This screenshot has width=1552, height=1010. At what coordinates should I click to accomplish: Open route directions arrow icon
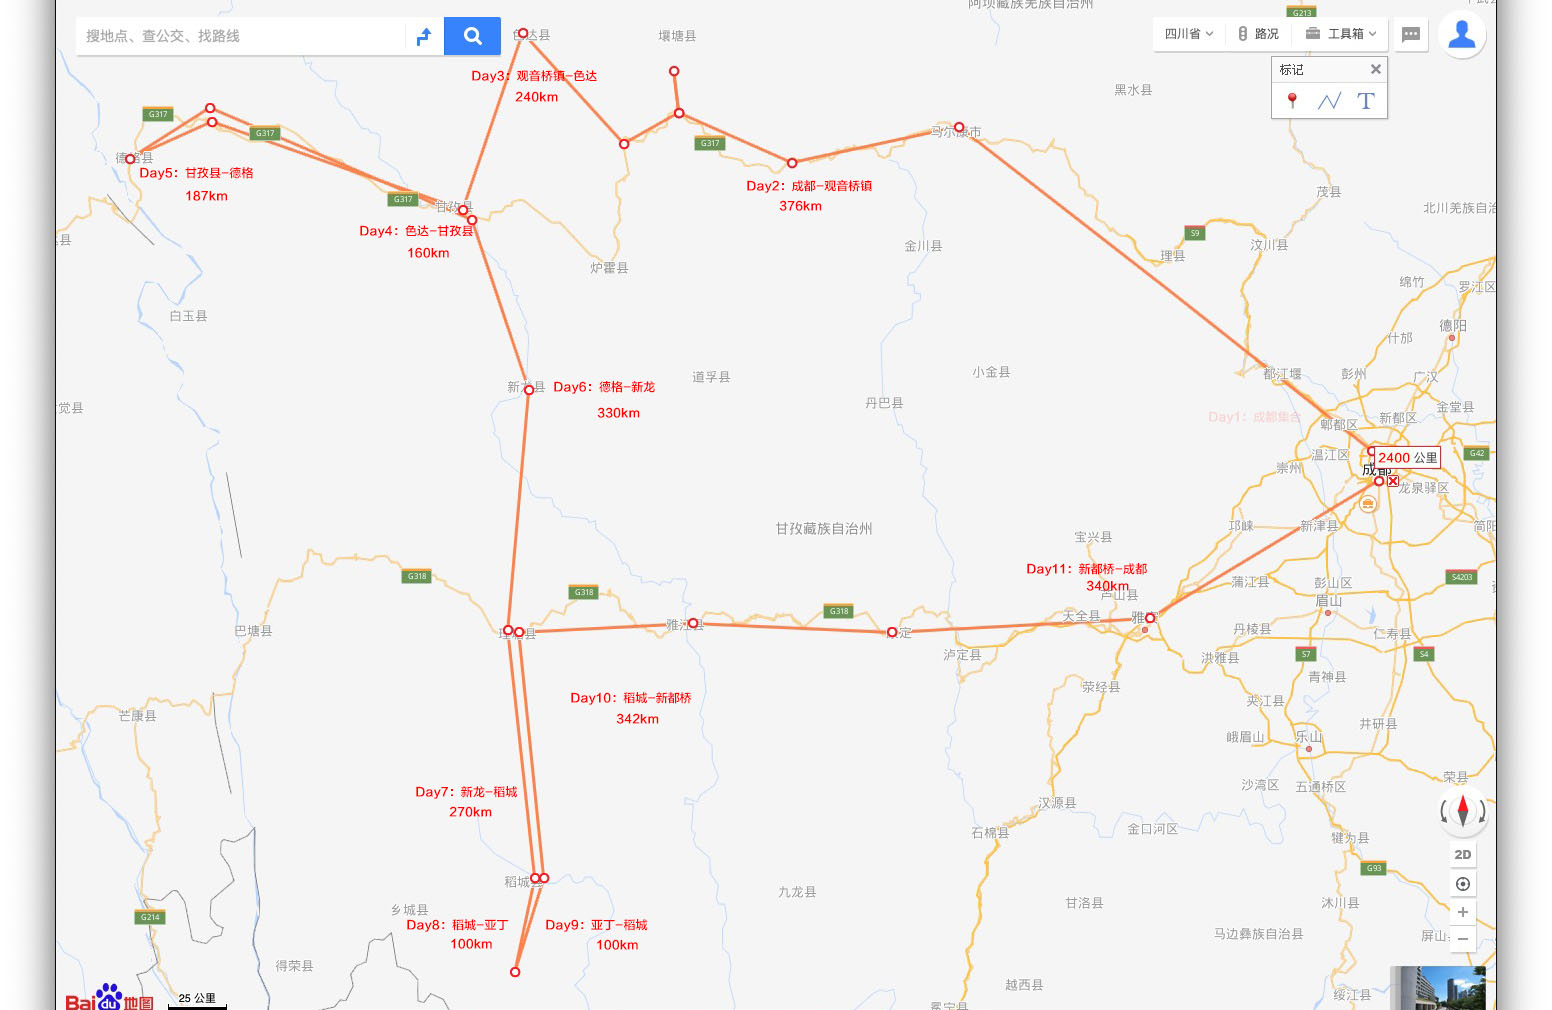(x=424, y=36)
